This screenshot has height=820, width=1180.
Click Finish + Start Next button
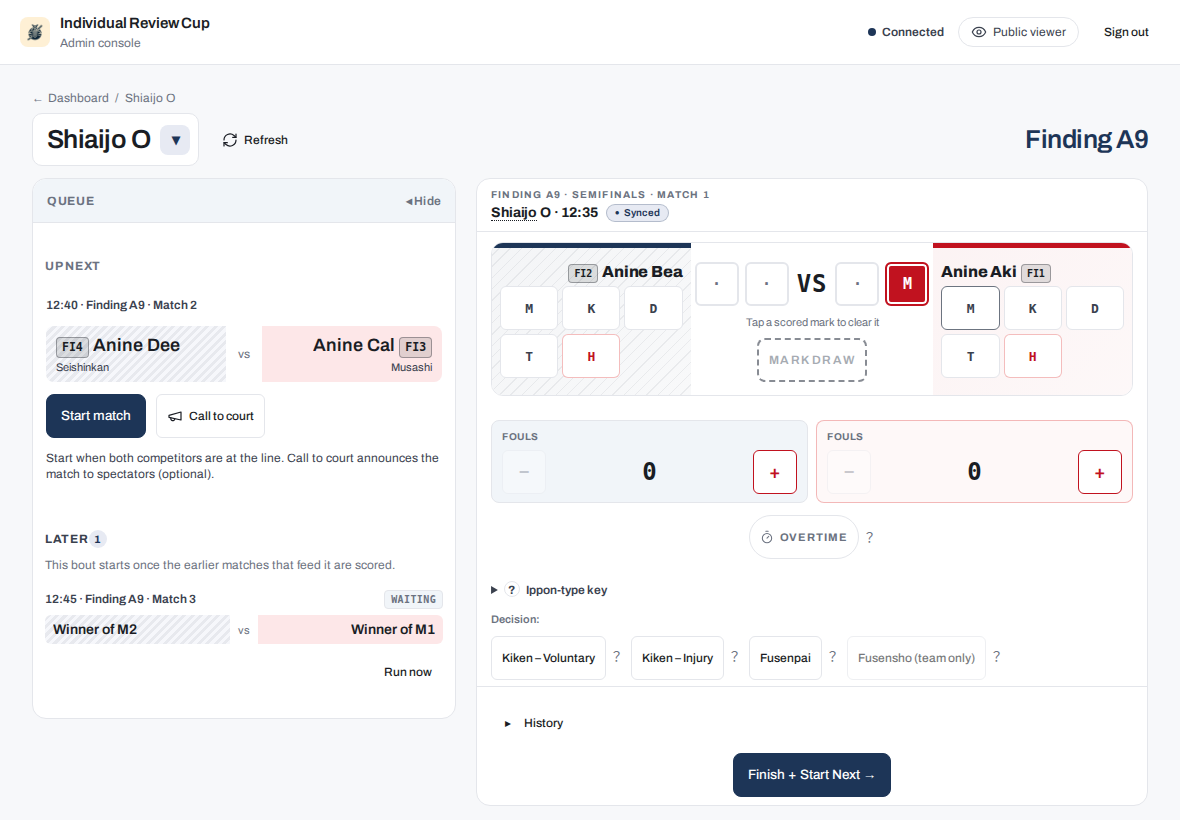coord(811,775)
